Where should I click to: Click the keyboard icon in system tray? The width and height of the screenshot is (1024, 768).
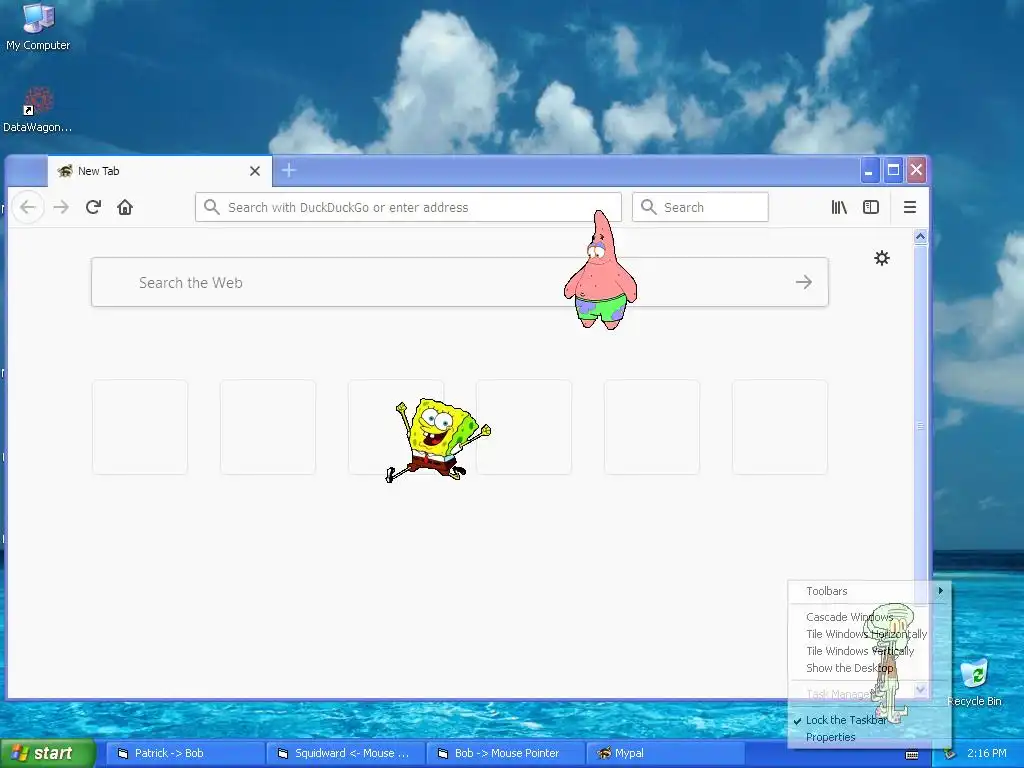click(912, 754)
